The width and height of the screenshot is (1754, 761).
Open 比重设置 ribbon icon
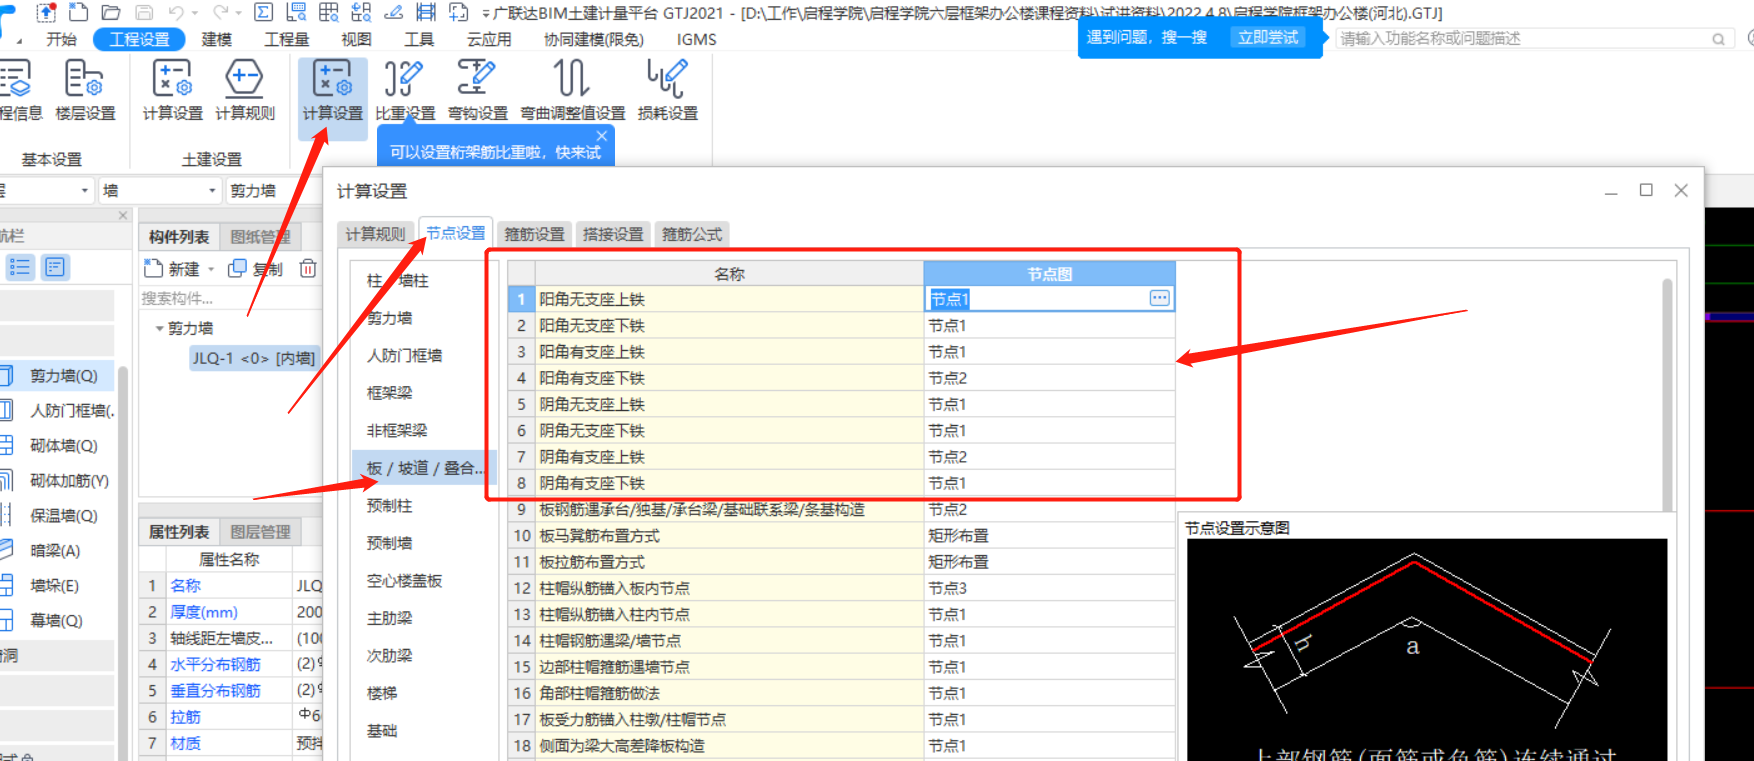405,90
